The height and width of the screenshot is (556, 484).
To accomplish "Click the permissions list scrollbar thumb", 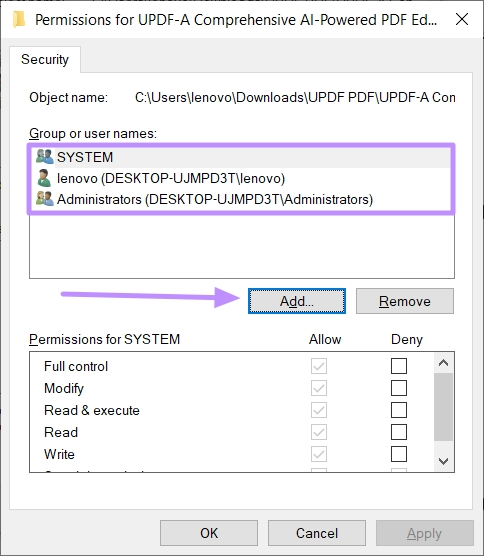I will tap(444, 406).
